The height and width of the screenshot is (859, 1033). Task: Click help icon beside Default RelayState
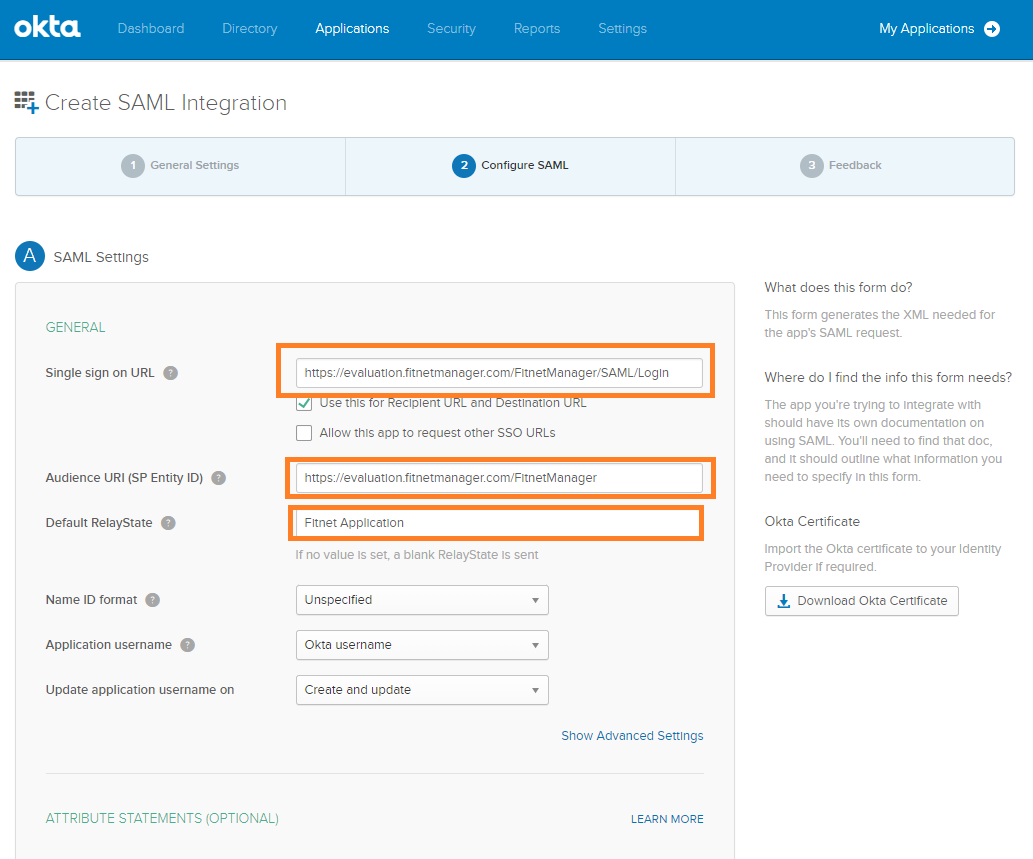pos(168,523)
